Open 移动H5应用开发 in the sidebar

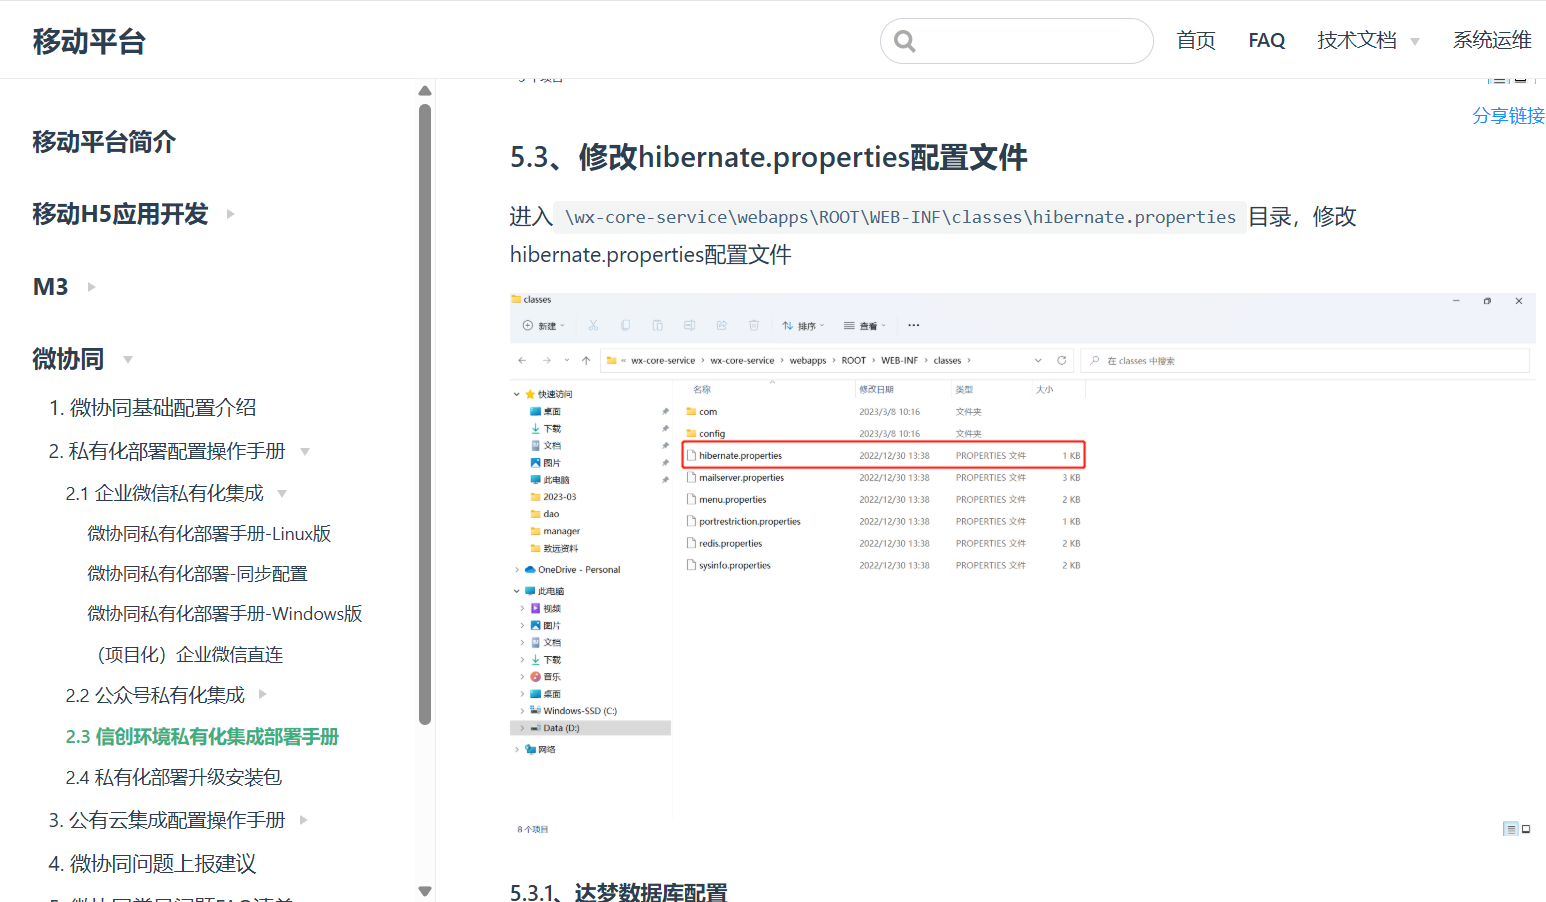(x=120, y=214)
